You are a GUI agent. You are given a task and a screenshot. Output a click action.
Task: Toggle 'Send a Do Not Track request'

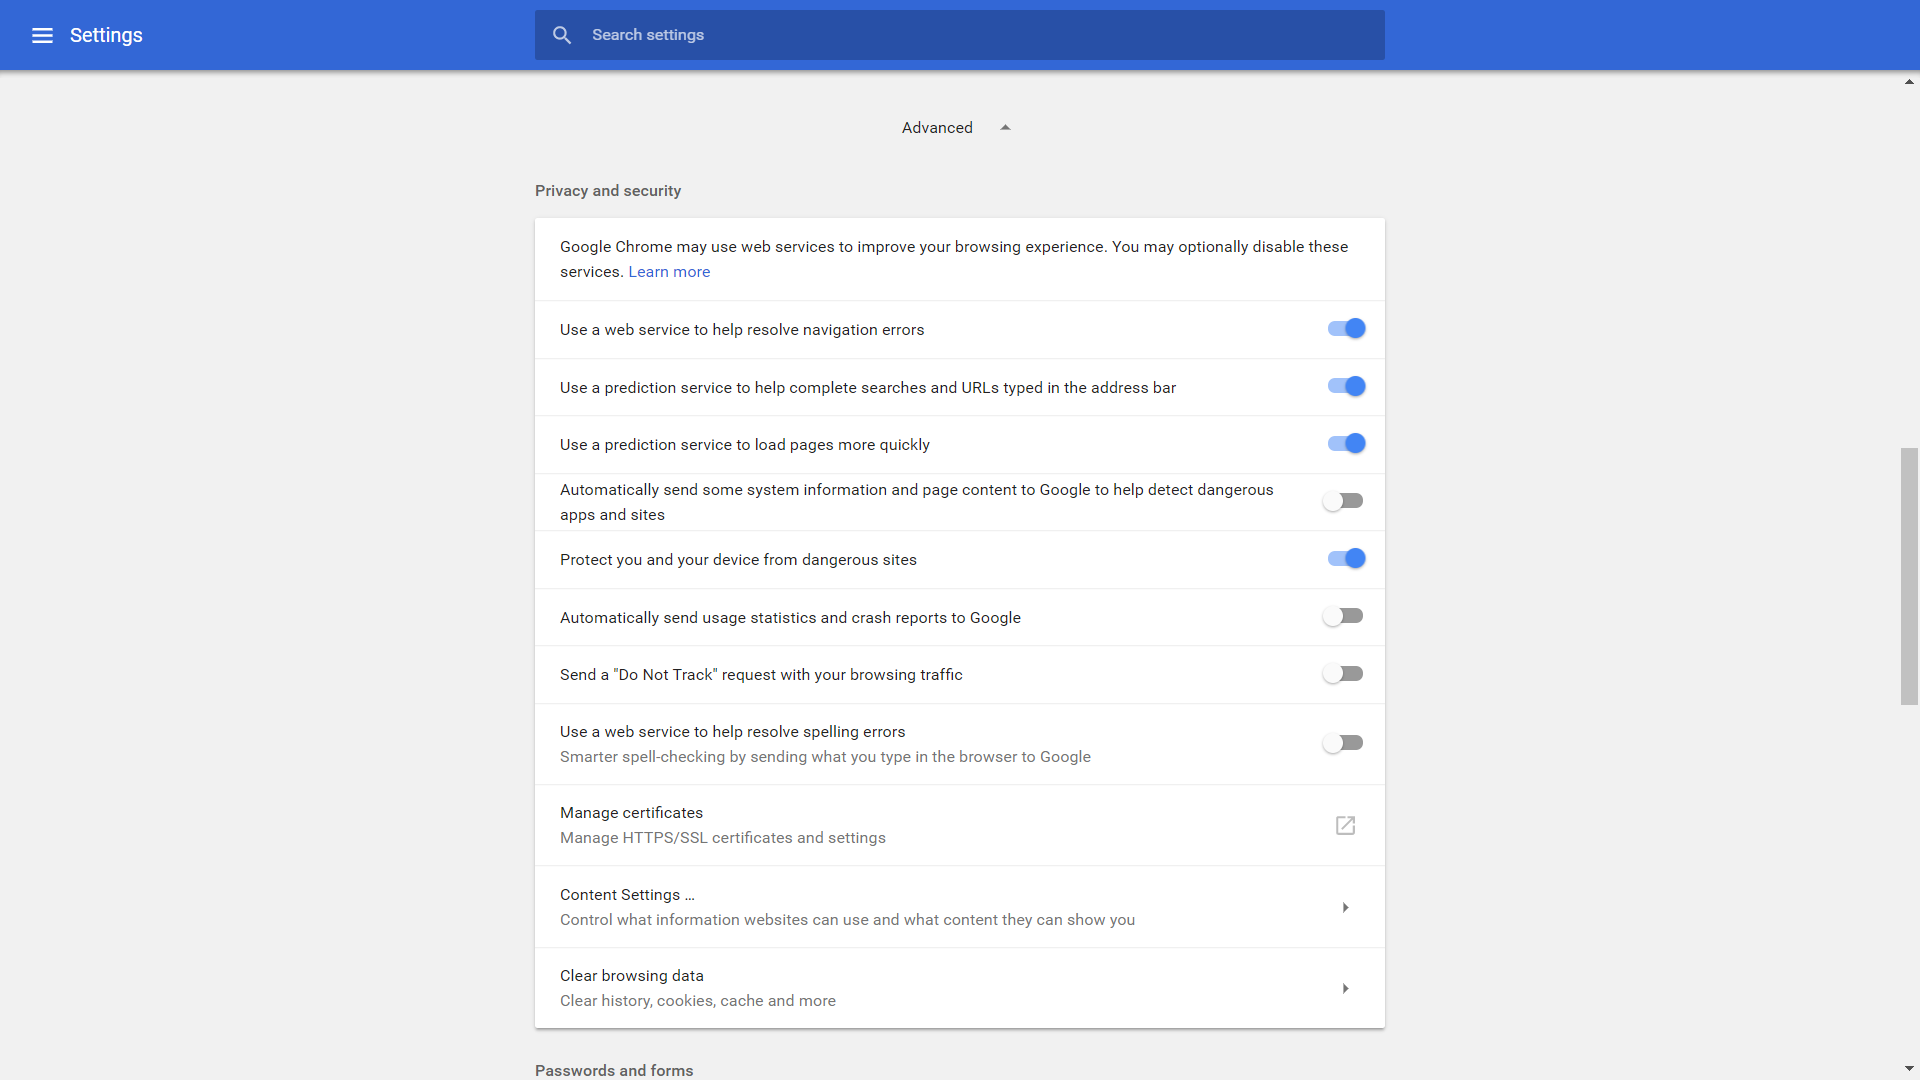[x=1342, y=673]
